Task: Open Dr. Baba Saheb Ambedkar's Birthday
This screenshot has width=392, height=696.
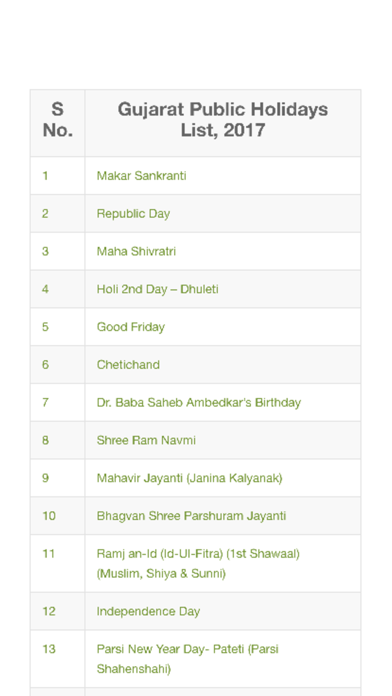Action: (x=199, y=403)
